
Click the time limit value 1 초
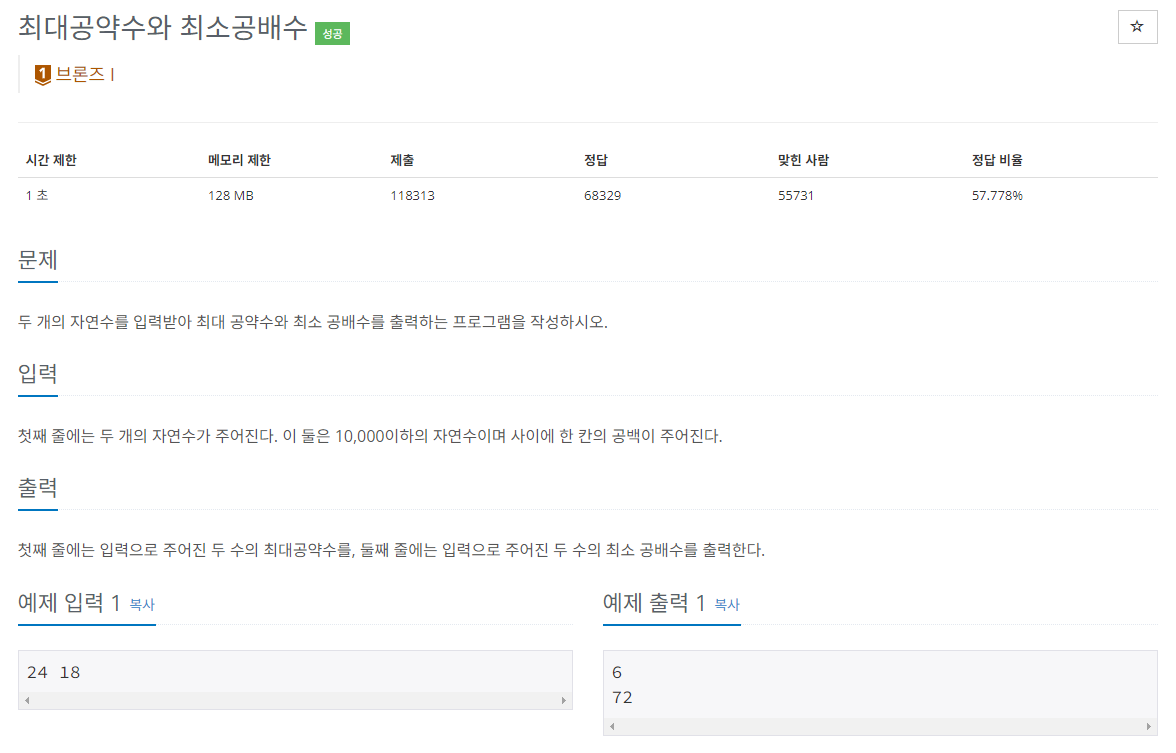[x=37, y=196]
